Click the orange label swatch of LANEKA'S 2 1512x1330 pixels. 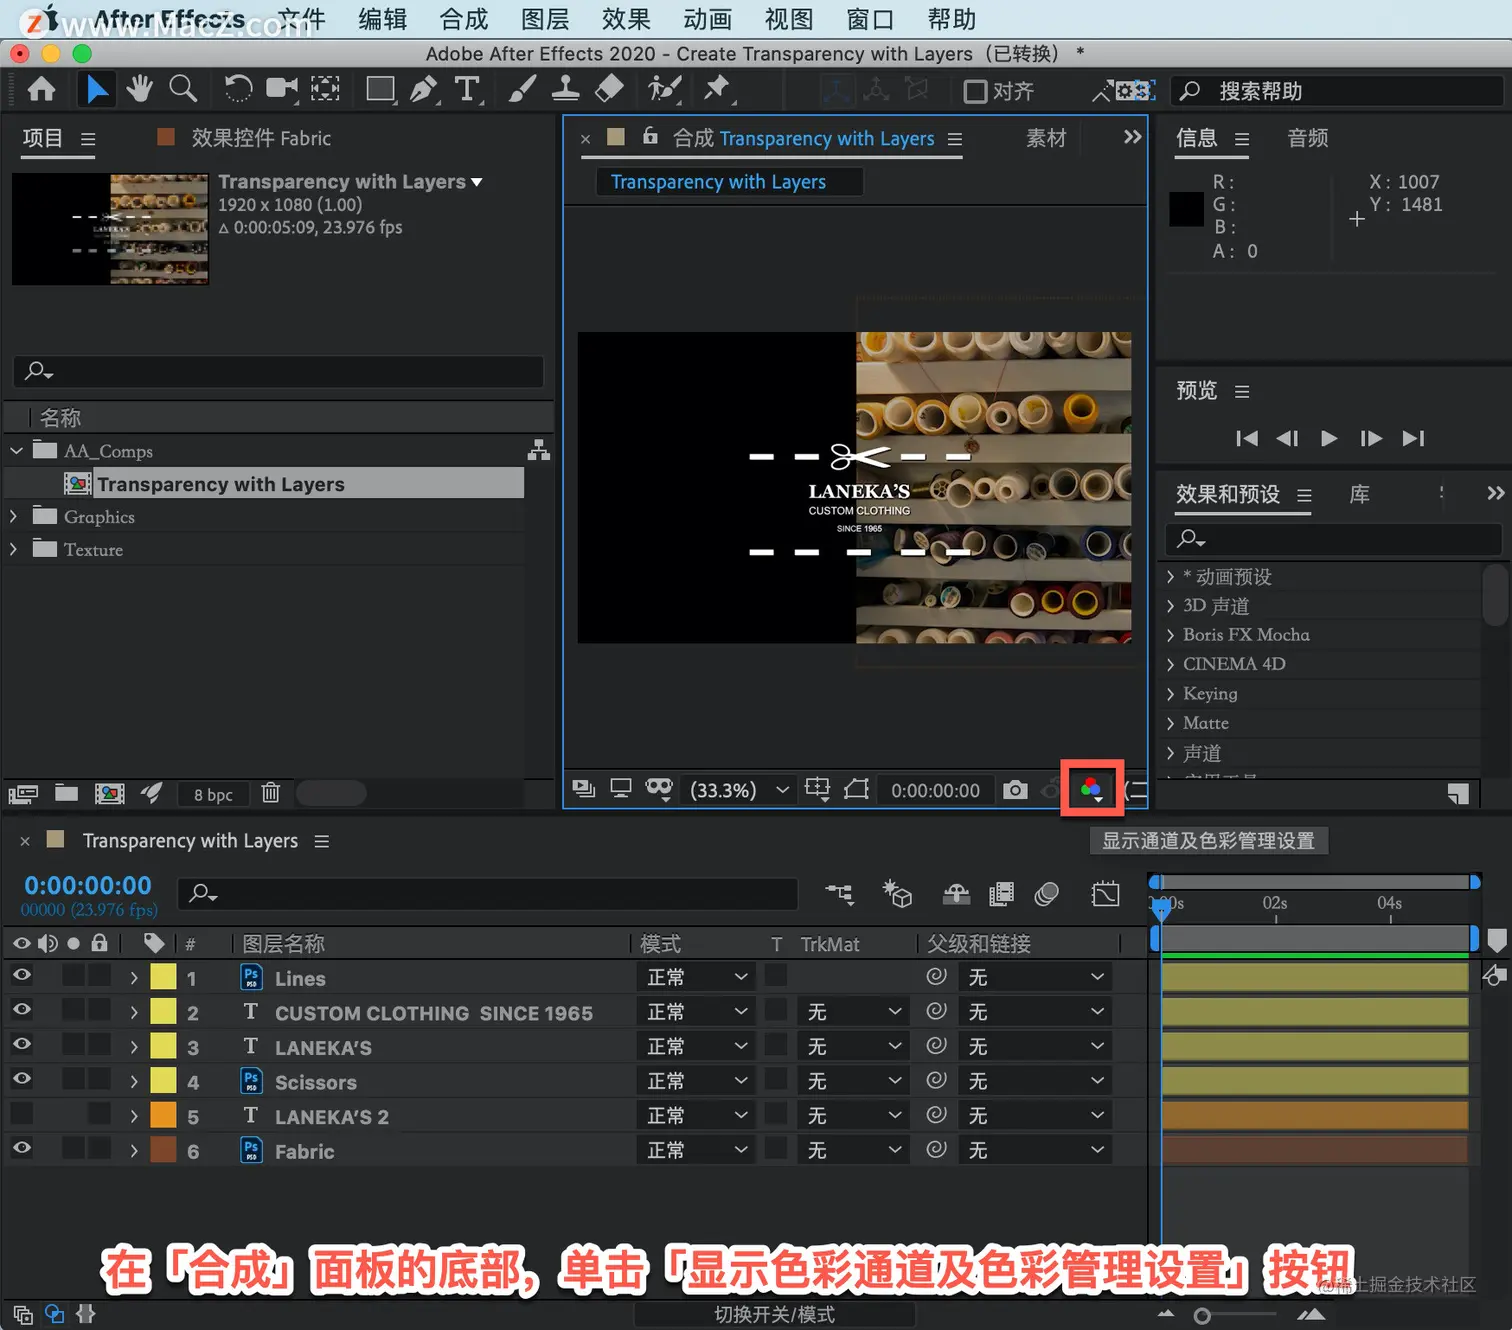pyautogui.click(x=163, y=1115)
